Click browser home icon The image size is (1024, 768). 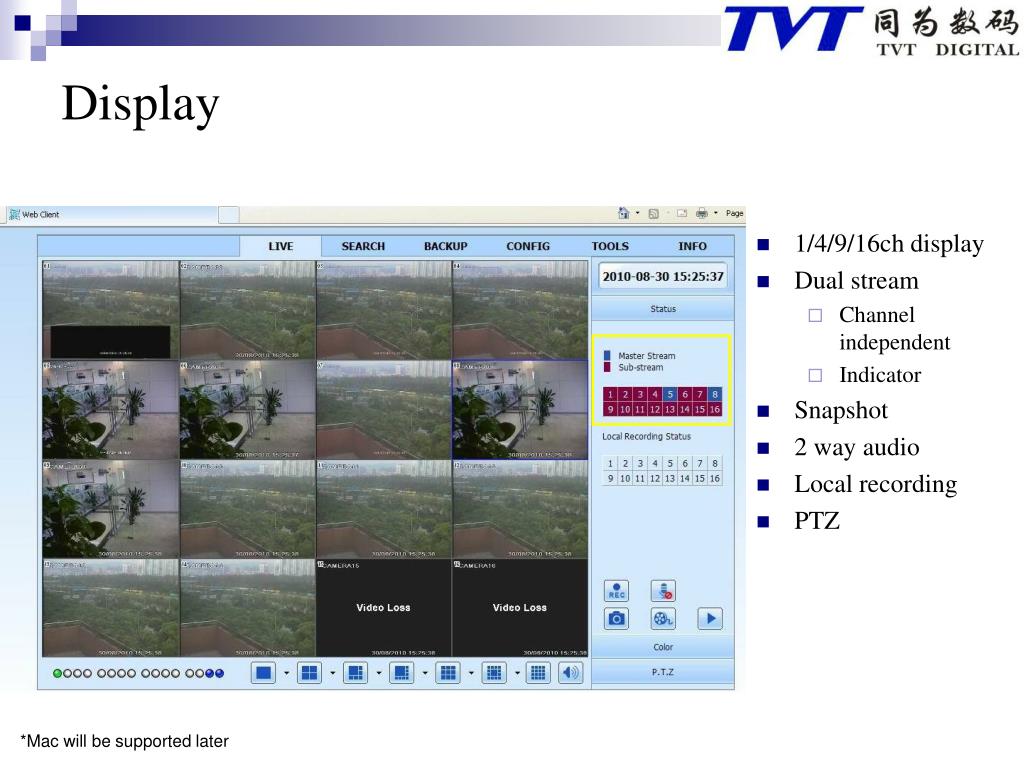tap(624, 213)
